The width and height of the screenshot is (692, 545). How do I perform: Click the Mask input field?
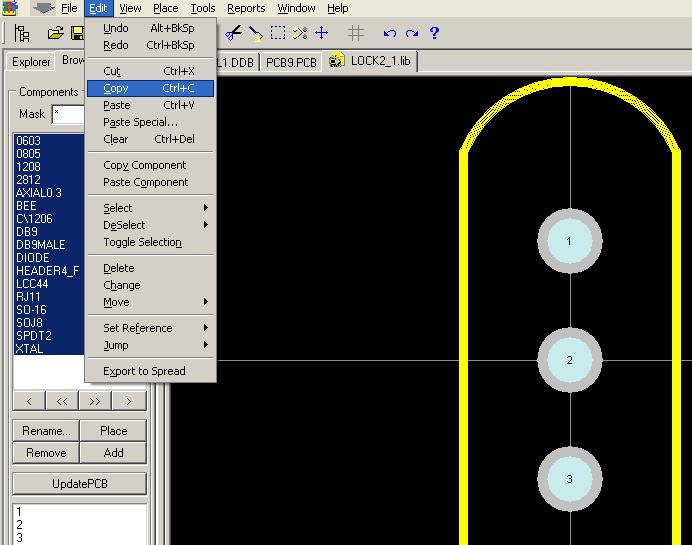click(68, 115)
